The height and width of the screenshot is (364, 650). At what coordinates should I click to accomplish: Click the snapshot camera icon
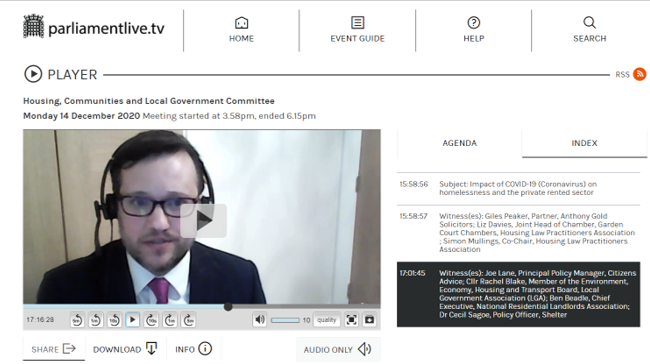pyautogui.click(x=369, y=320)
